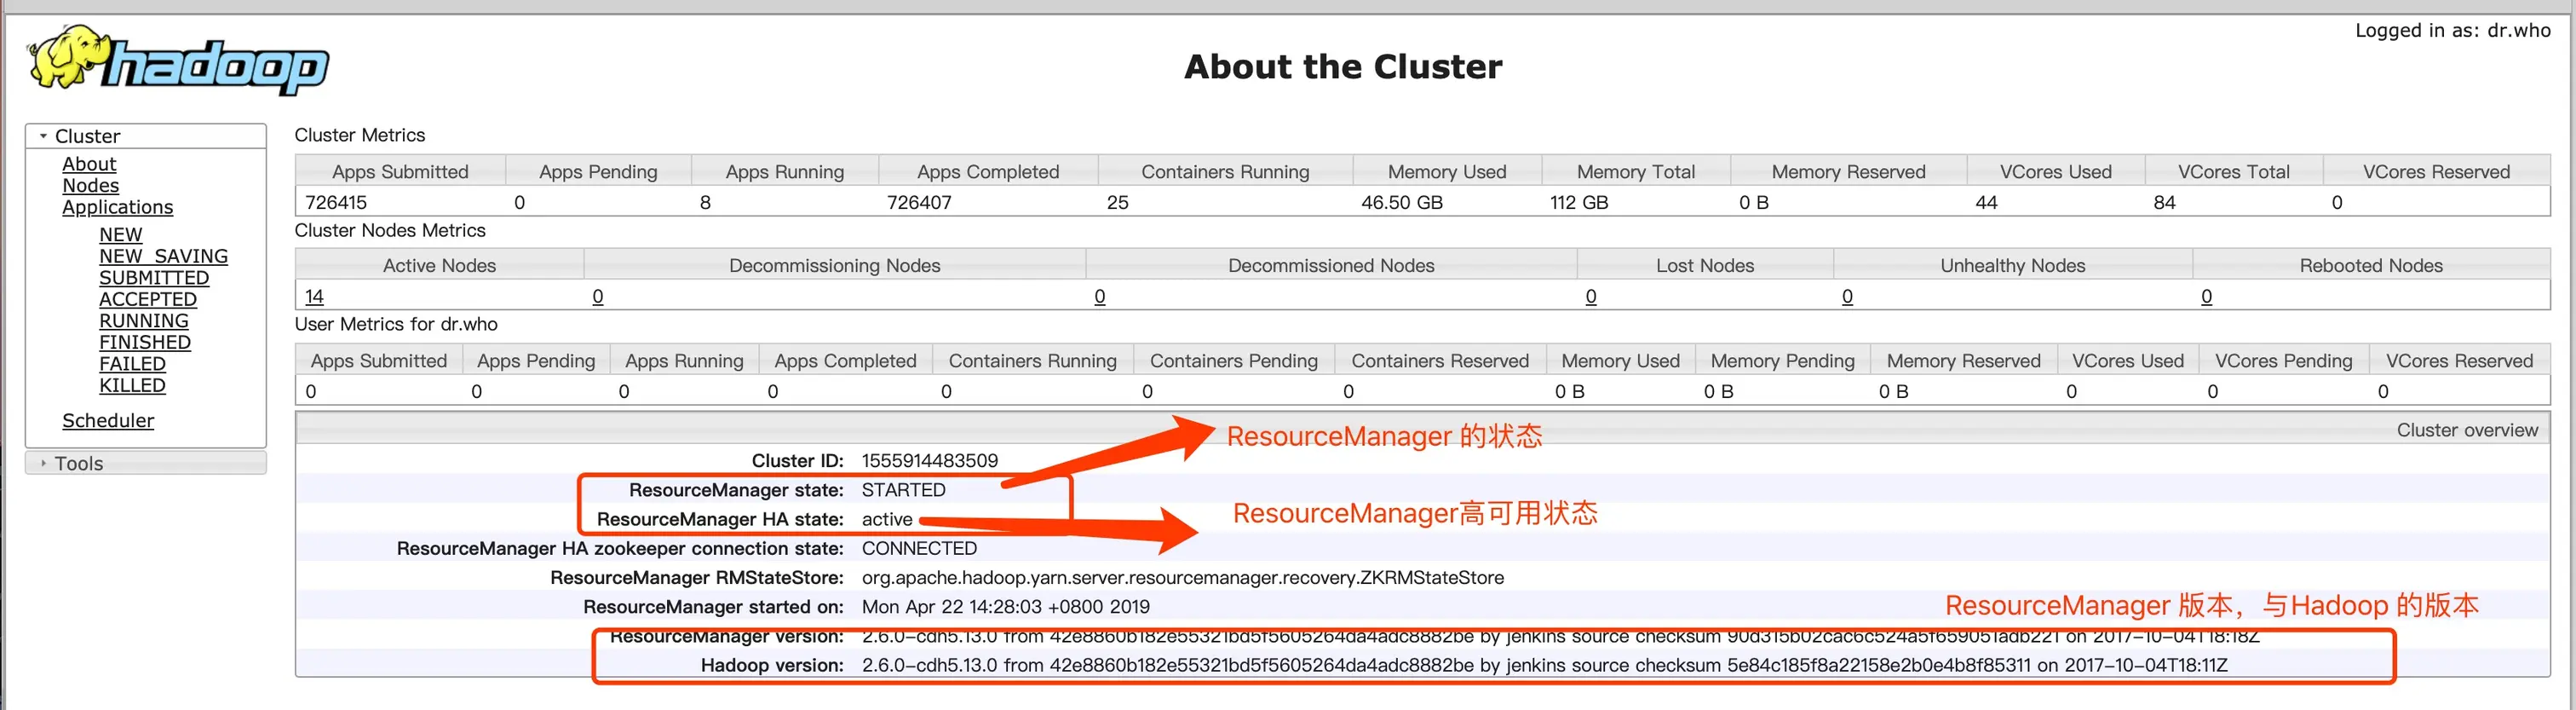Click the Cluster overview panel header
The width and height of the screenshot is (2576, 710).
point(1422,430)
